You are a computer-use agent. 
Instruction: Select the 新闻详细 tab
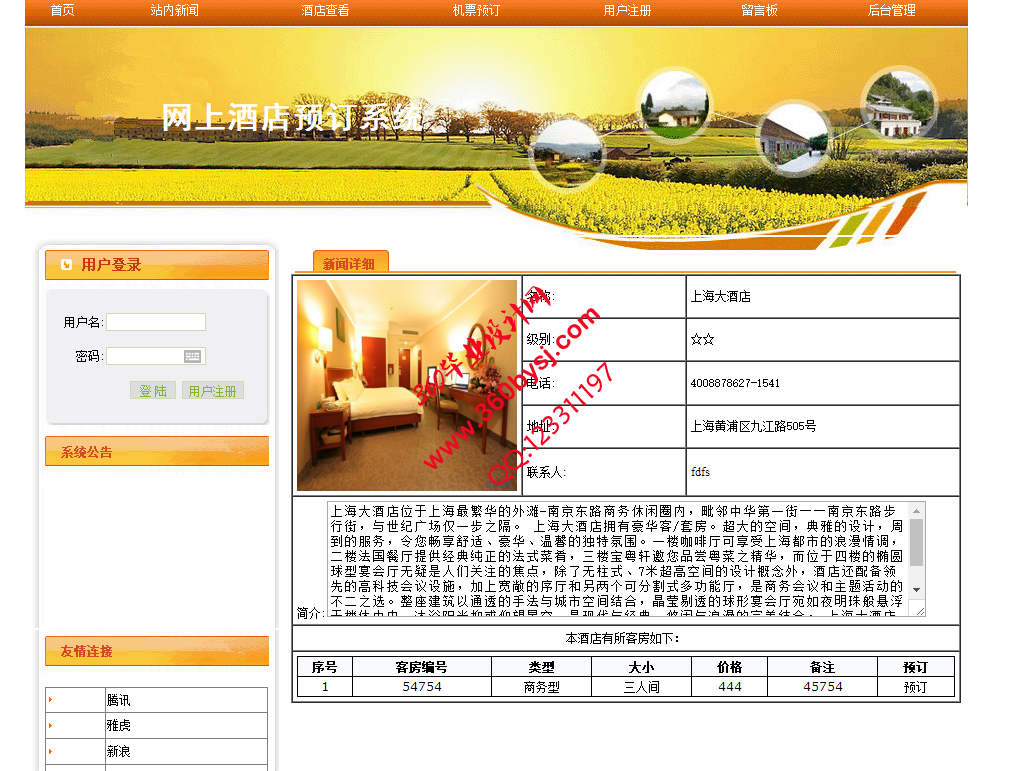pyautogui.click(x=350, y=263)
